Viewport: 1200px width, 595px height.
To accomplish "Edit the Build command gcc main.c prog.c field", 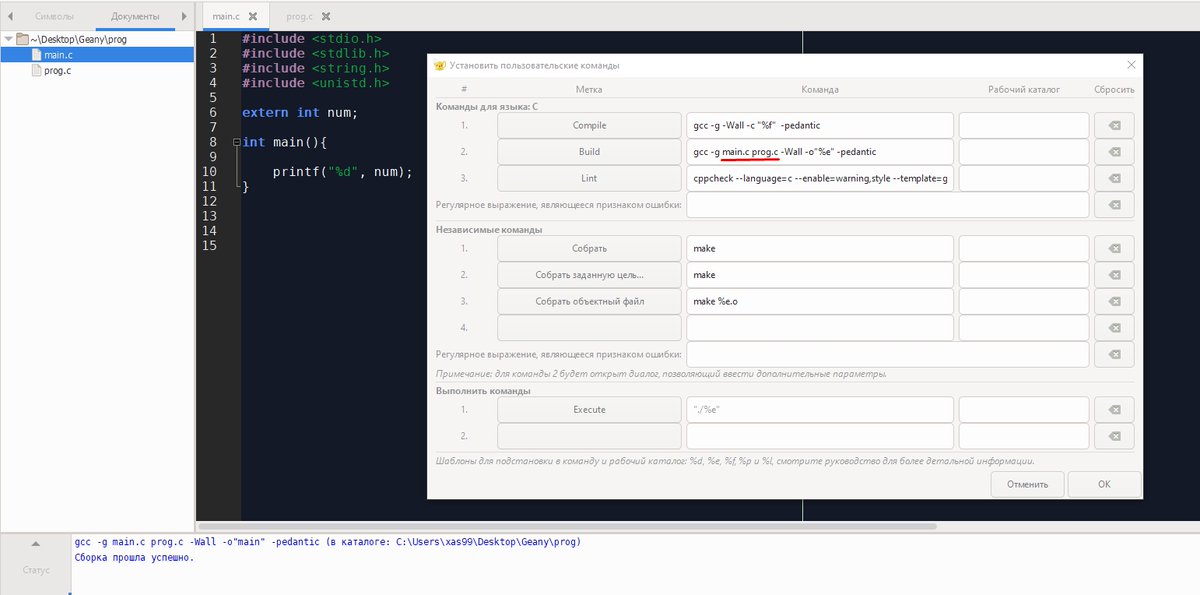I will [x=820, y=152].
